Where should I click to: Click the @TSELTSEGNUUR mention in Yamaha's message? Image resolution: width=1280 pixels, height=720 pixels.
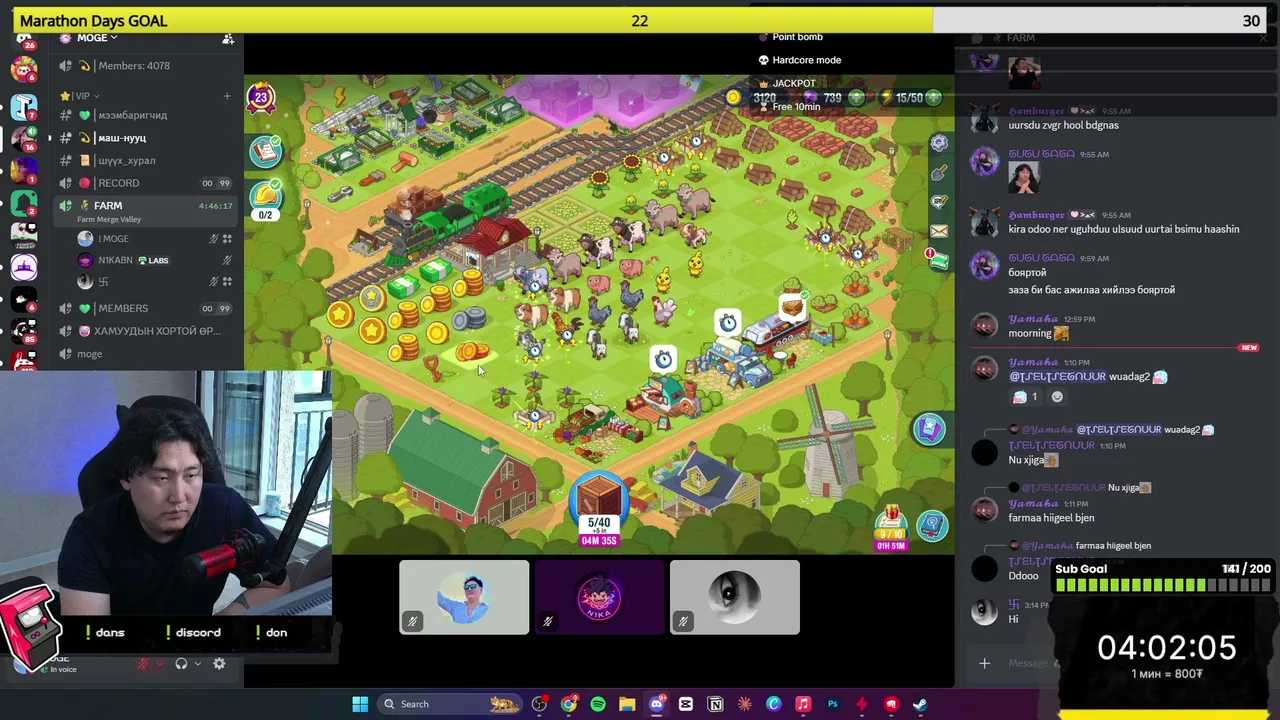coord(1057,377)
